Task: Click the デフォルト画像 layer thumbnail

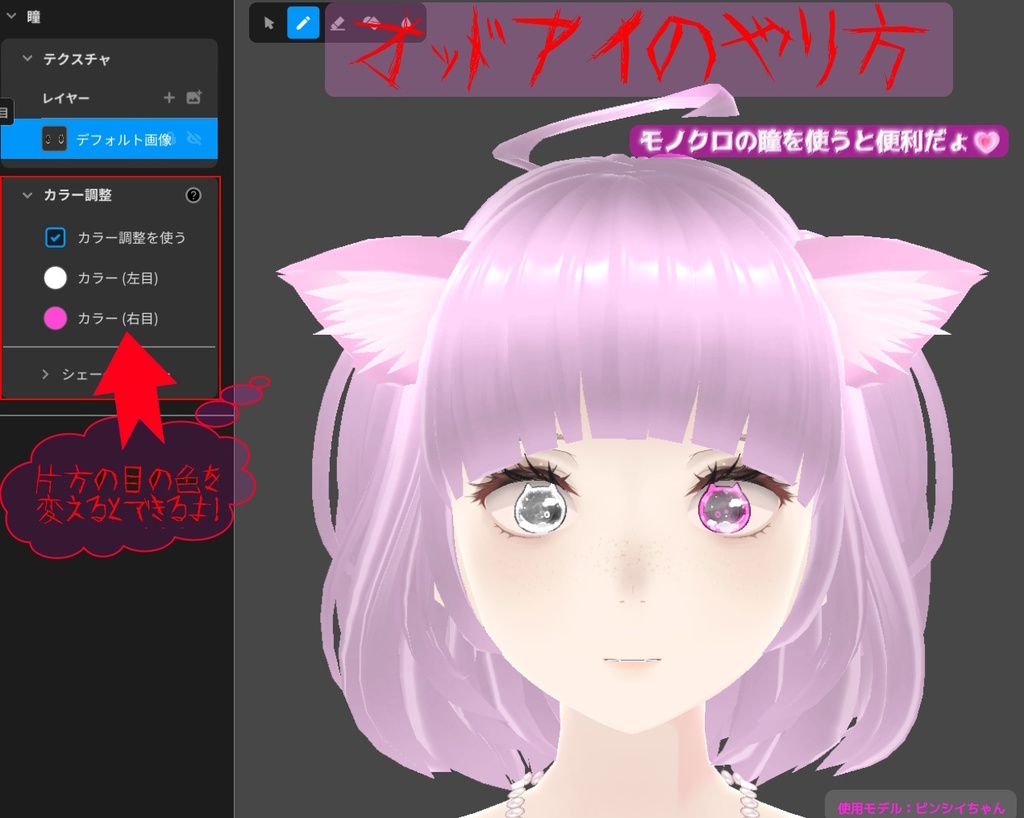Action: [55, 139]
